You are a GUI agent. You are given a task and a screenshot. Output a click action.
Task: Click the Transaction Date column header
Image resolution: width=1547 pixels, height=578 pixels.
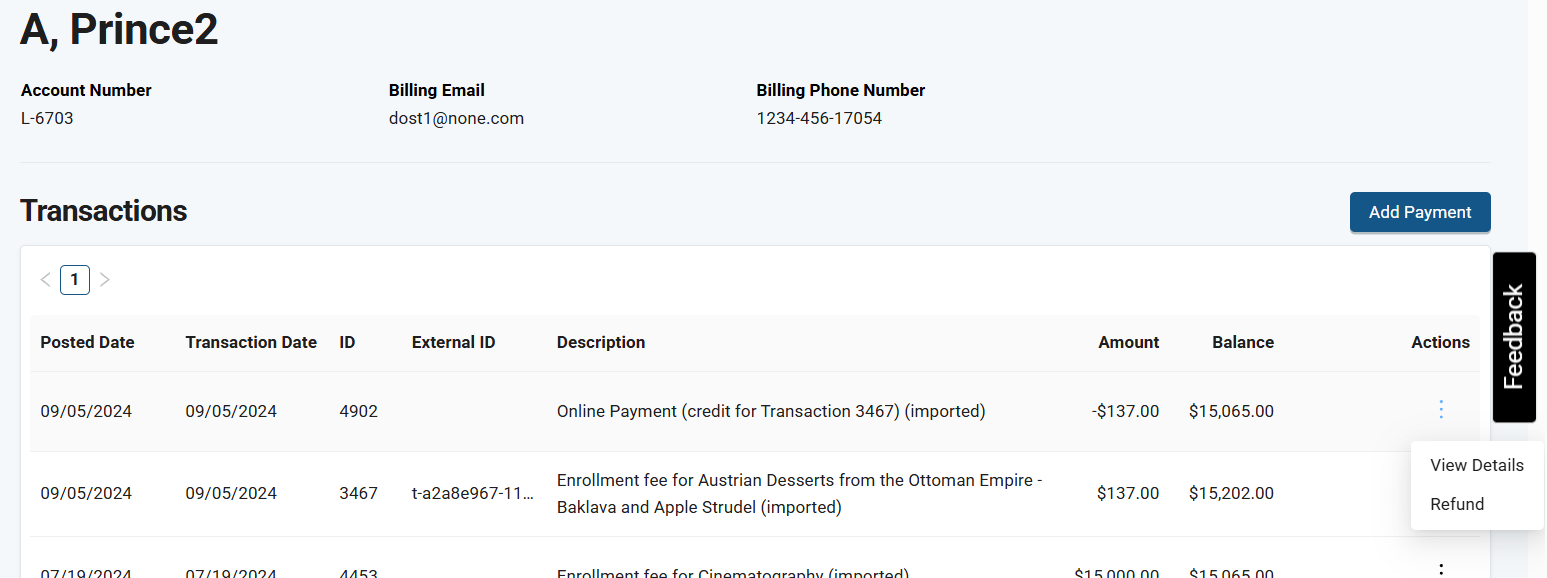coord(251,342)
